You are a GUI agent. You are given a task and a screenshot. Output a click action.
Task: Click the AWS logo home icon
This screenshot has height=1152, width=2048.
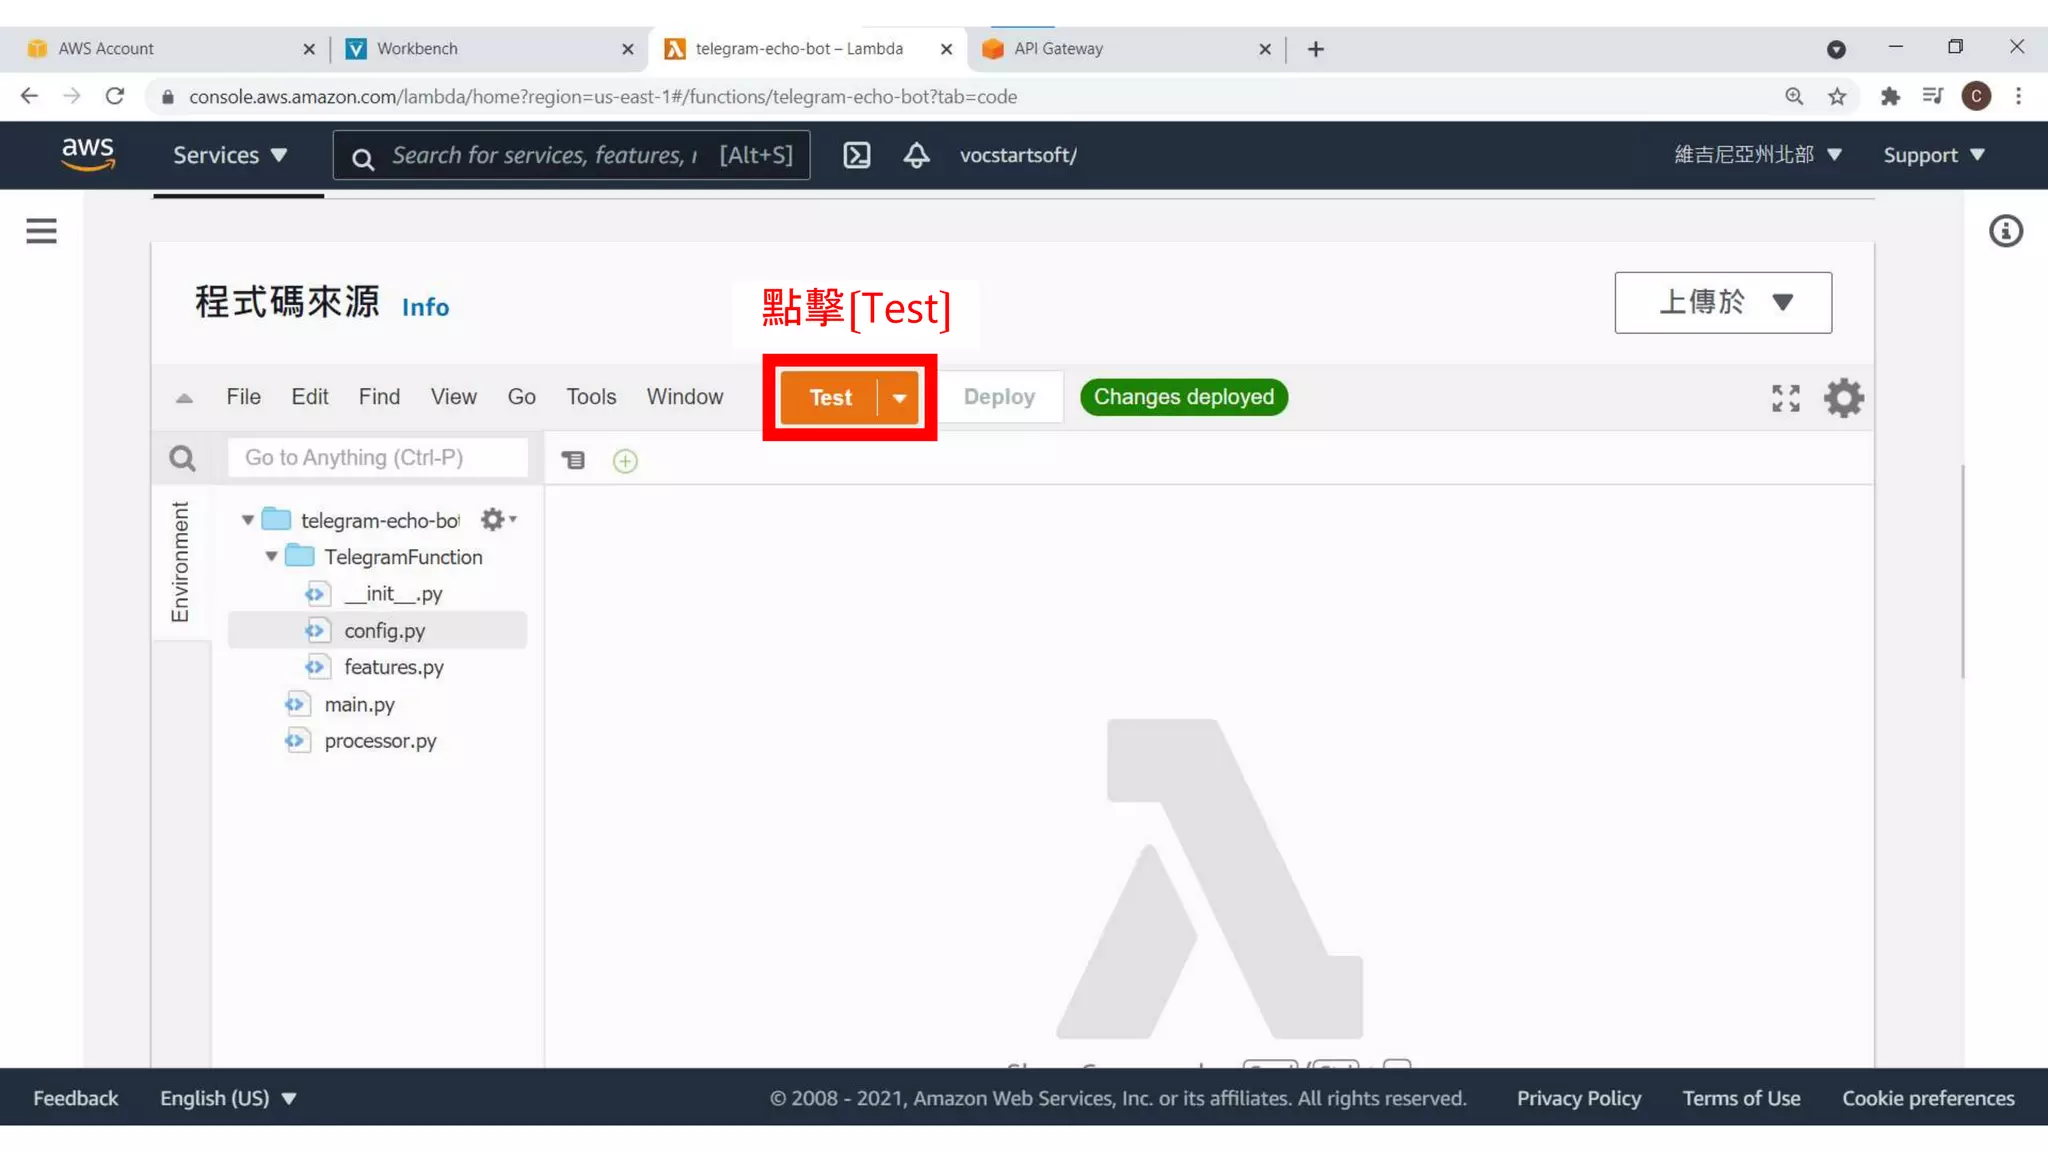click(88, 154)
